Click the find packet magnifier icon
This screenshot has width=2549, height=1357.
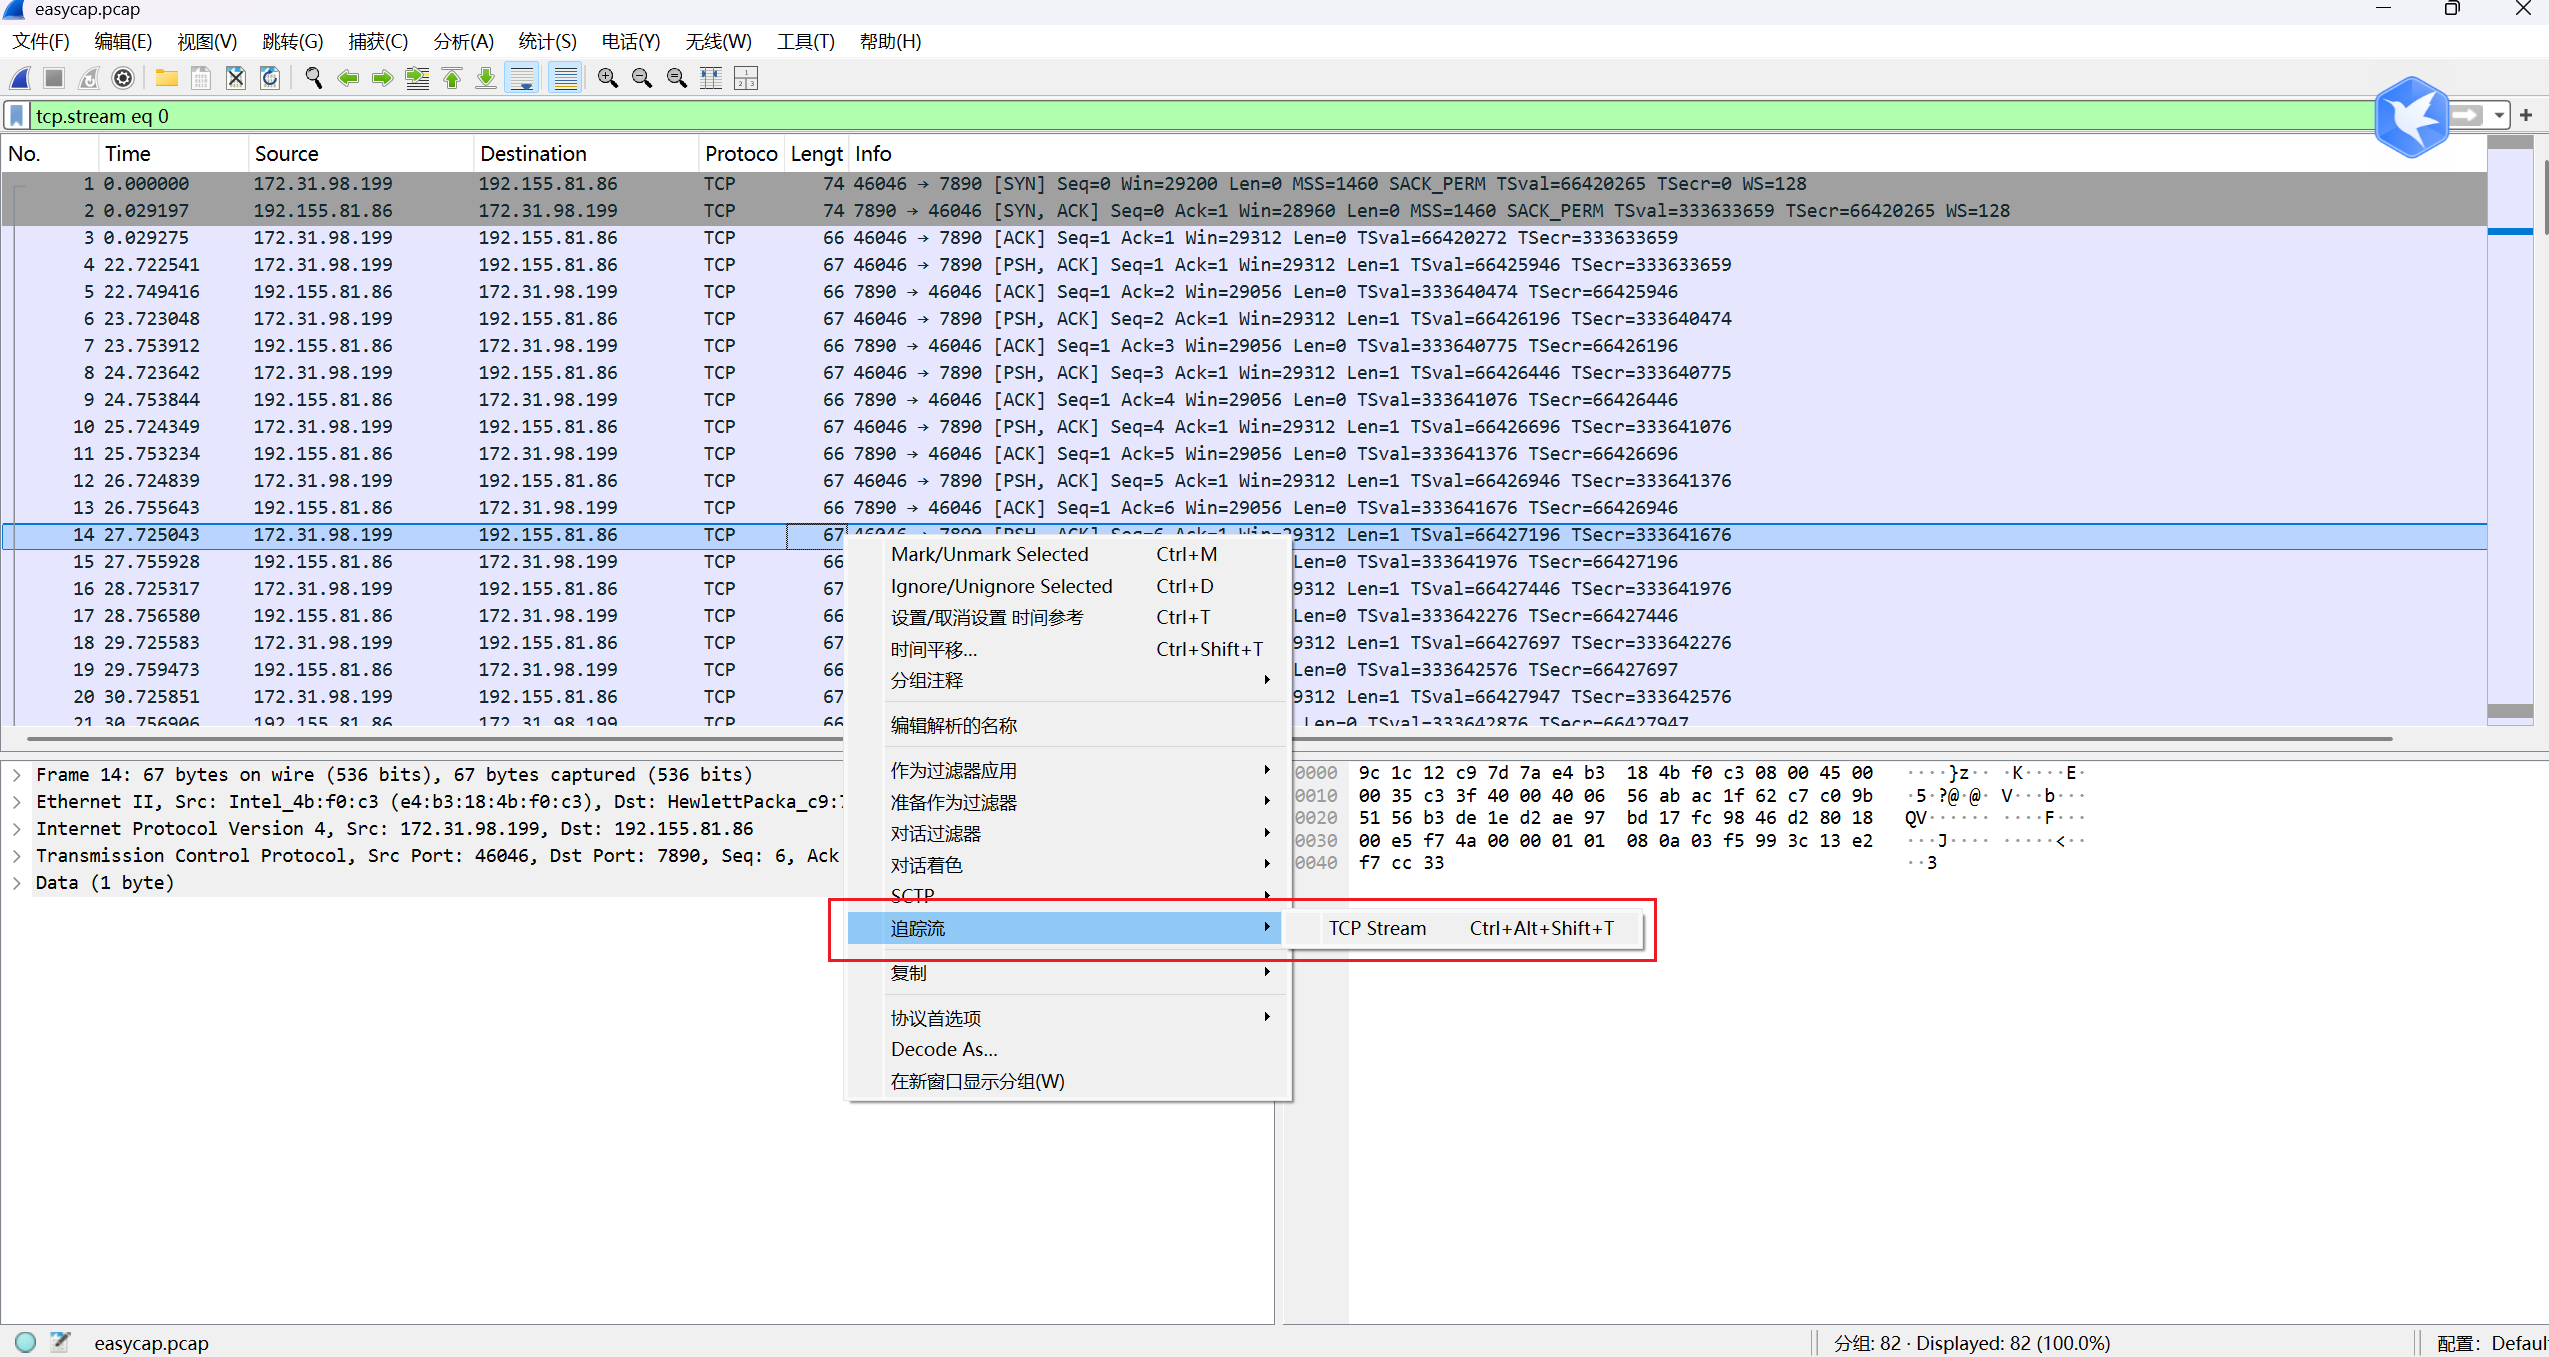click(313, 78)
